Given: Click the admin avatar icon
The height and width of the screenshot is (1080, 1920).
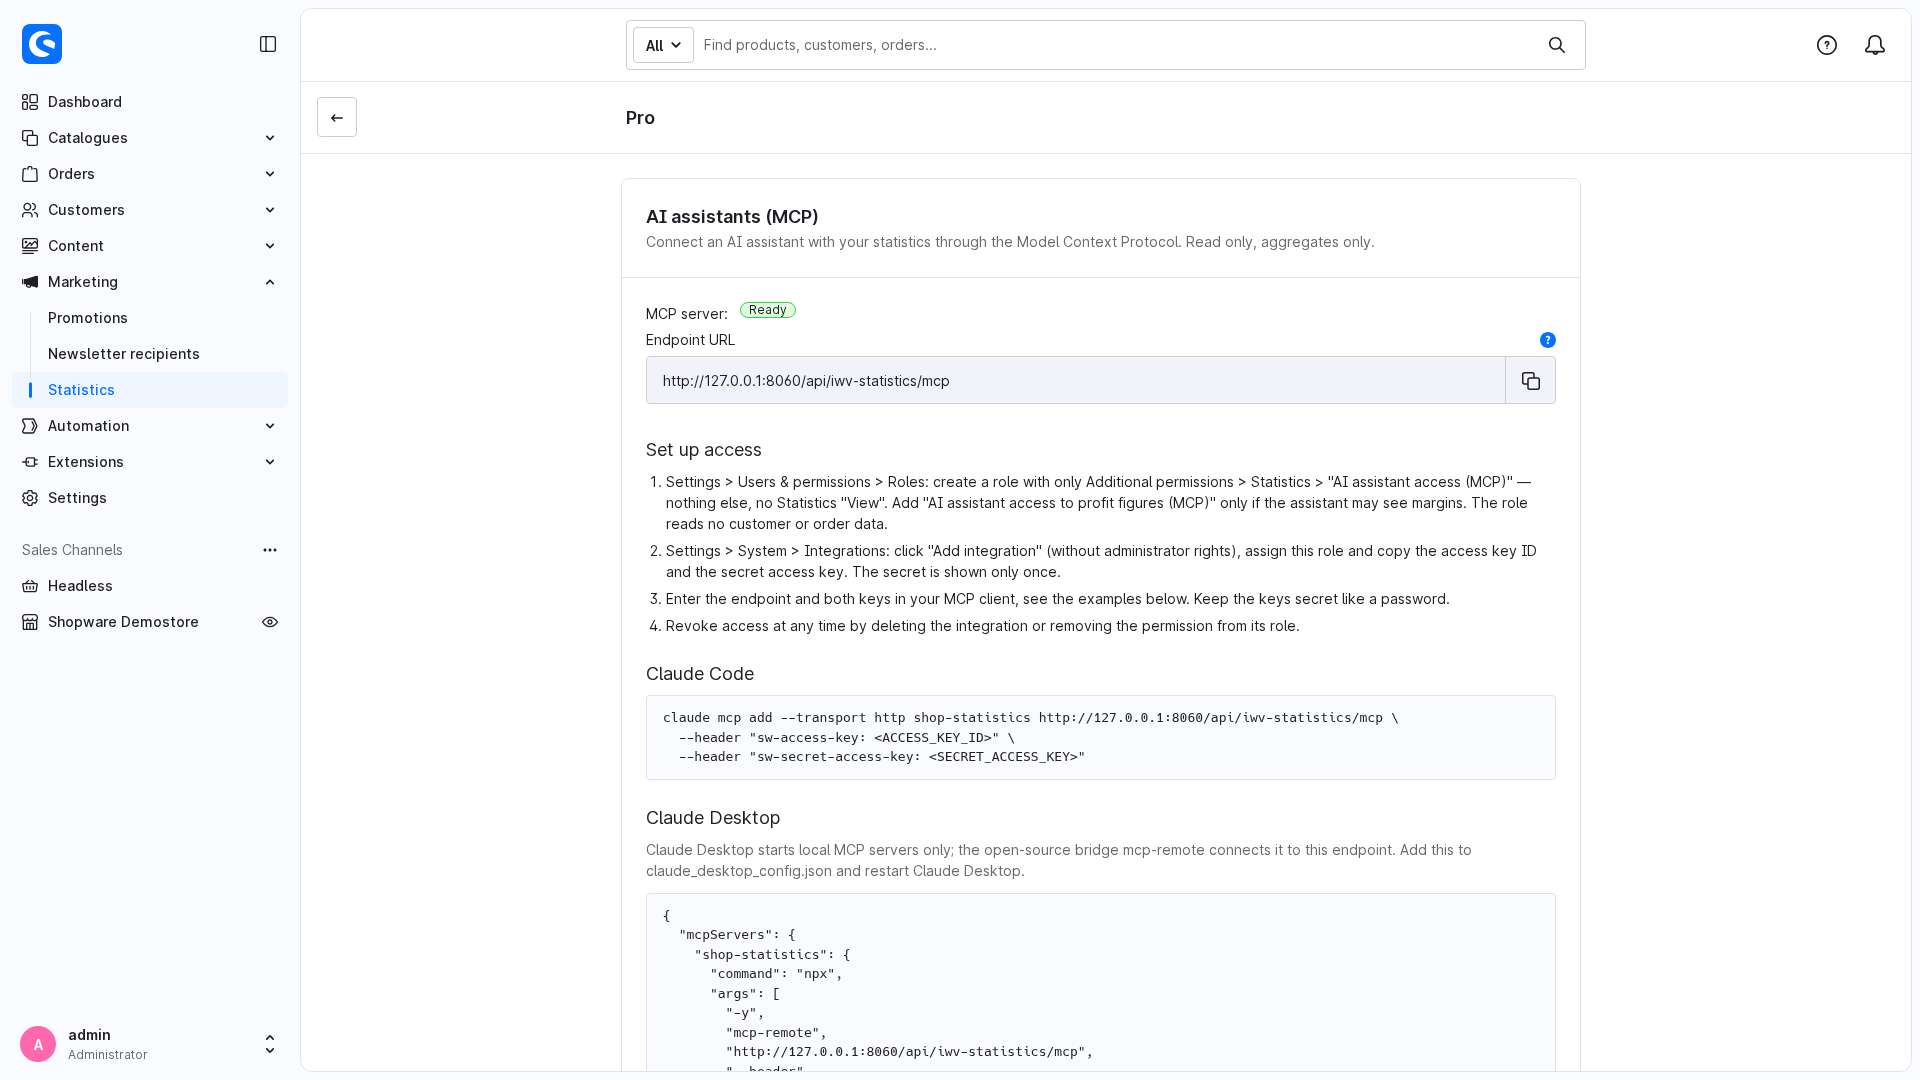Looking at the screenshot, I should click(x=38, y=1044).
